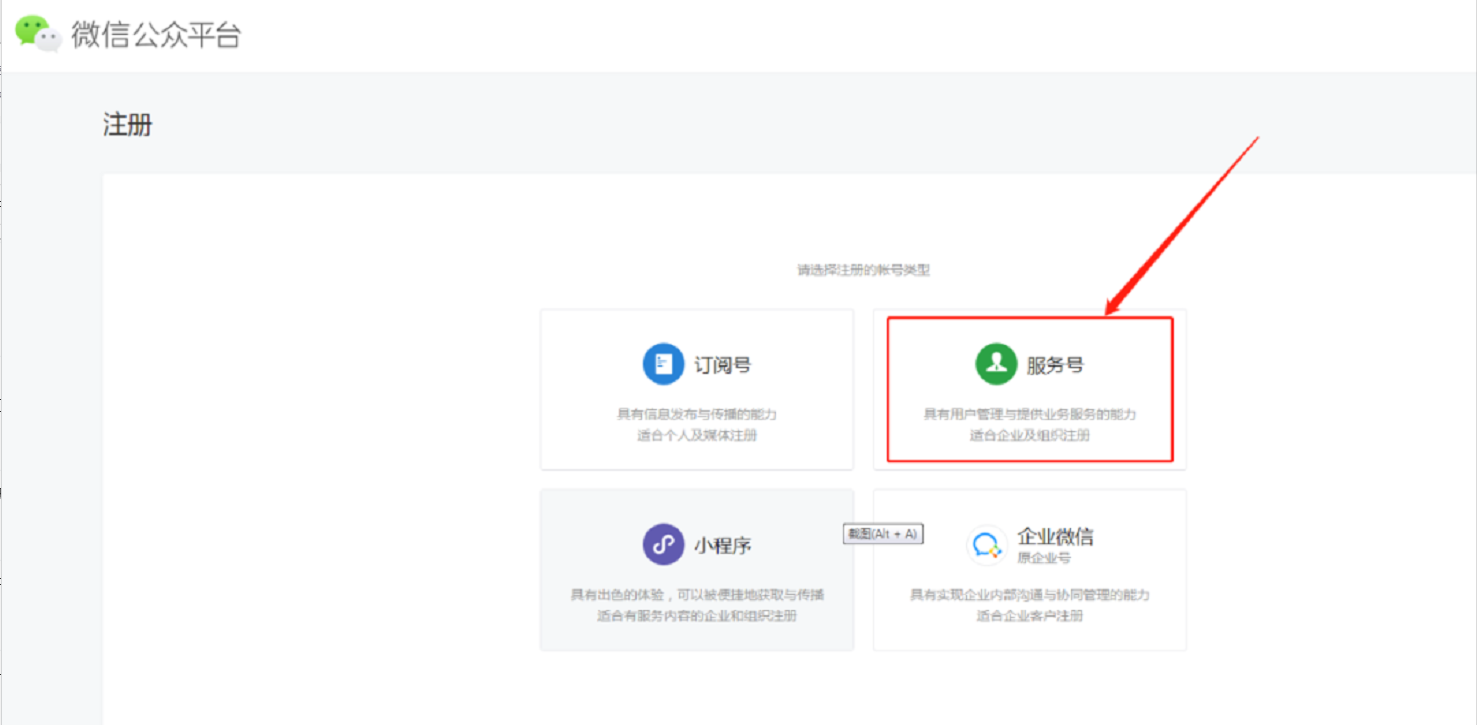
Task: Click the purple 小程序 icon
Action: coord(663,545)
